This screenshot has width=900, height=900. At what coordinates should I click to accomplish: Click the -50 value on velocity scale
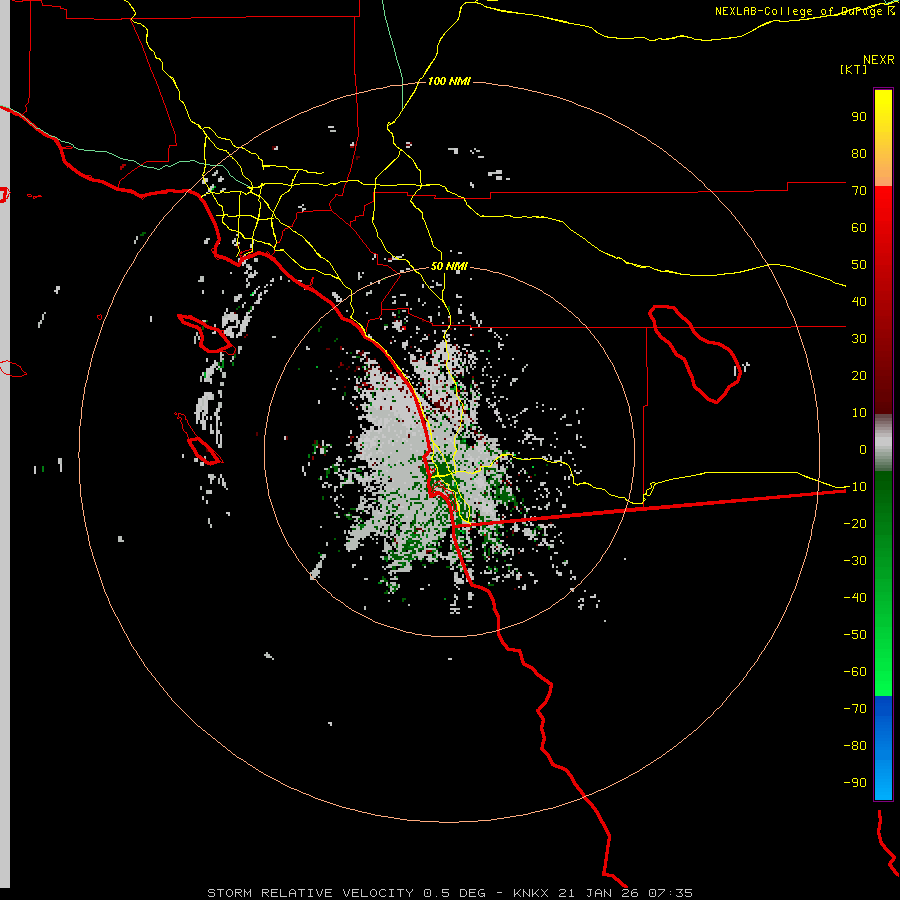pyautogui.click(x=855, y=635)
